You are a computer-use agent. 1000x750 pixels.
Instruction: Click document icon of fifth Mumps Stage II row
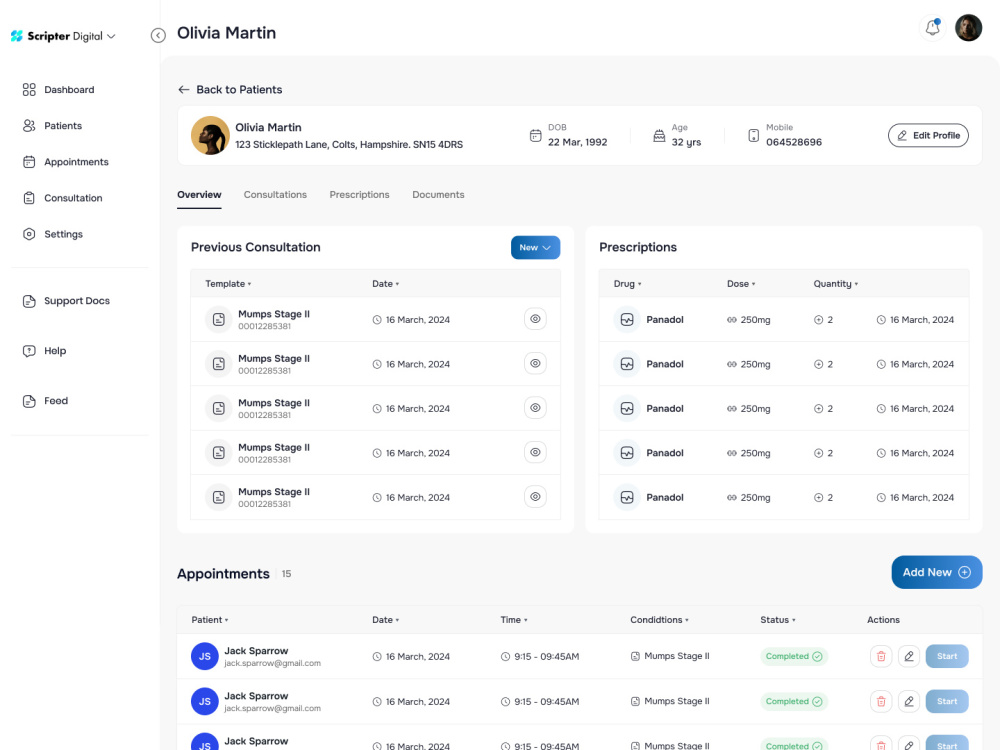tap(218, 497)
